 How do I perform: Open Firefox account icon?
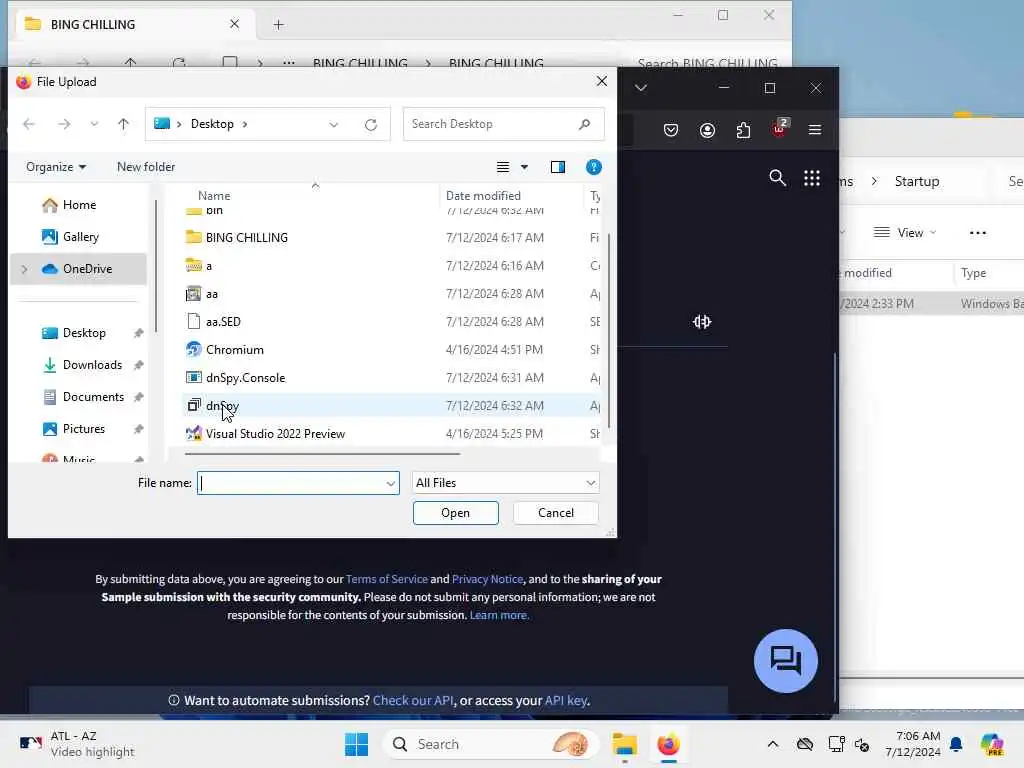click(707, 130)
